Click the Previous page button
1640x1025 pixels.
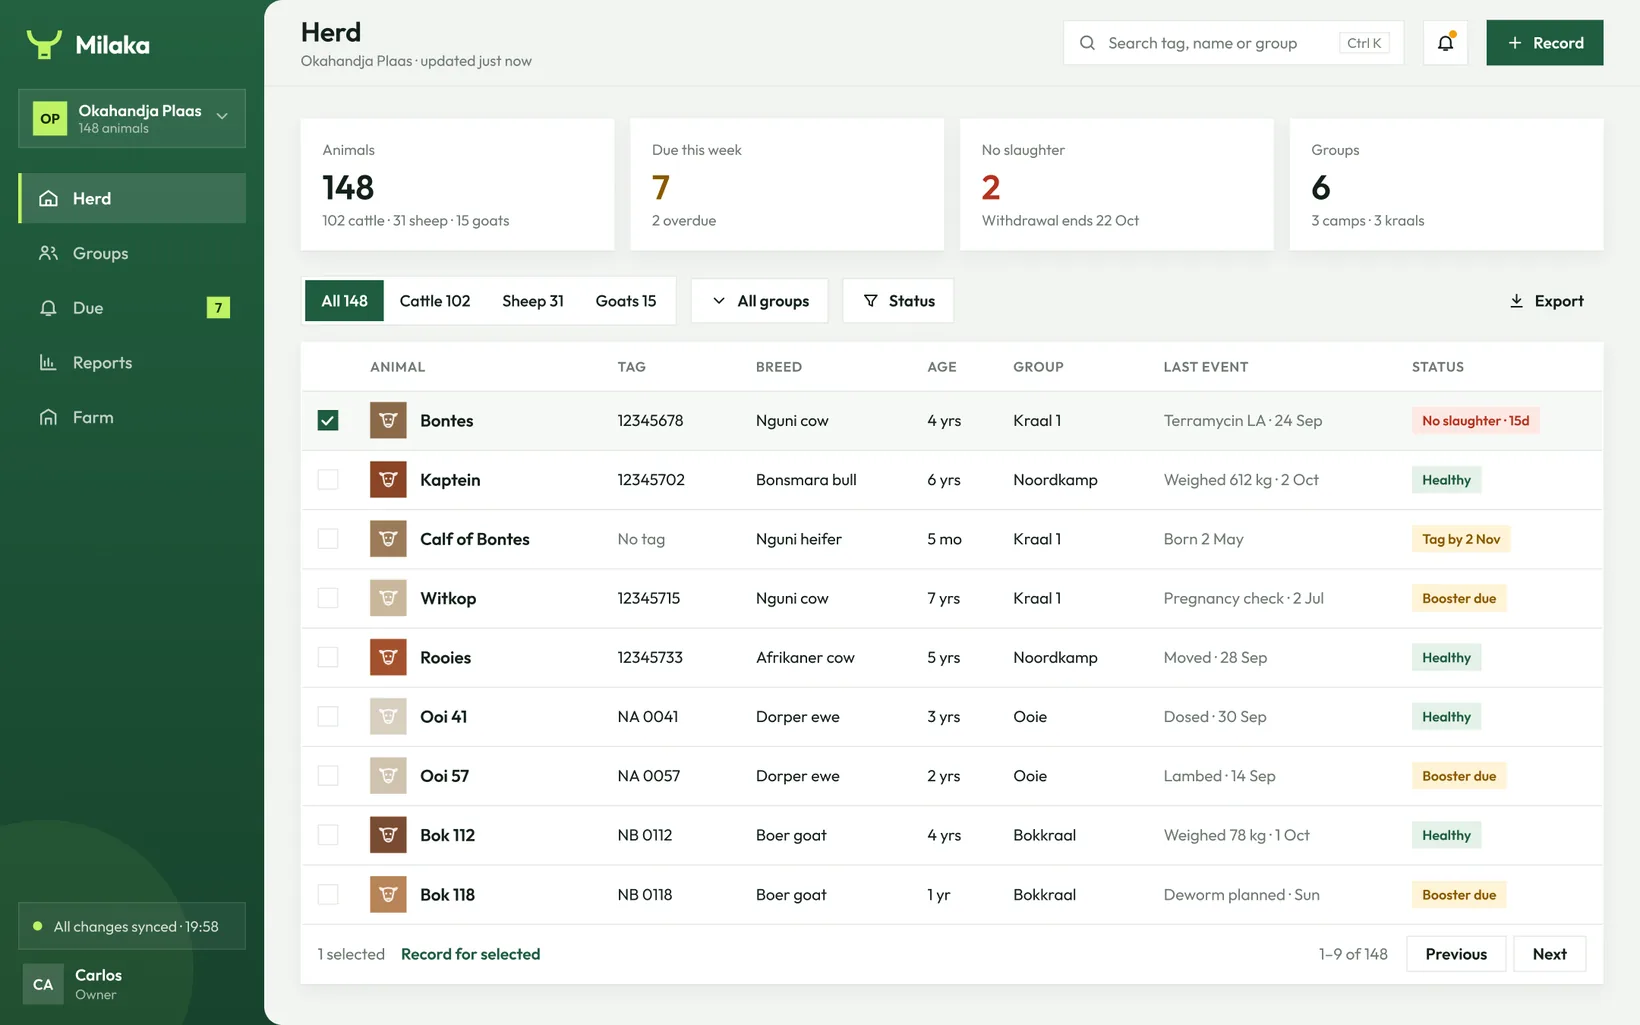coord(1456,954)
